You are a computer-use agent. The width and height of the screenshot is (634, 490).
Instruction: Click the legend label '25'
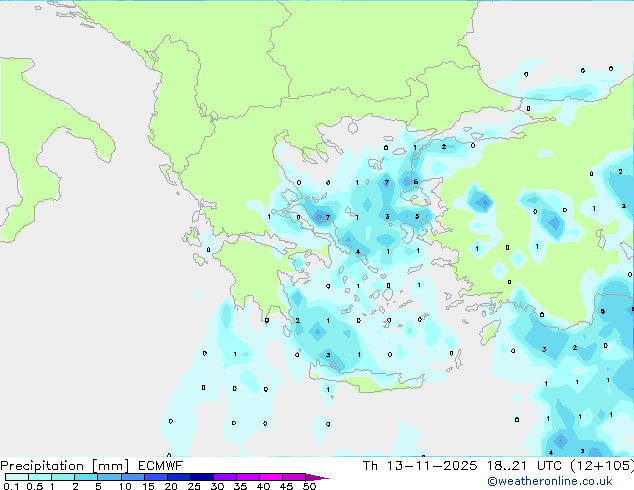point(194,486)
